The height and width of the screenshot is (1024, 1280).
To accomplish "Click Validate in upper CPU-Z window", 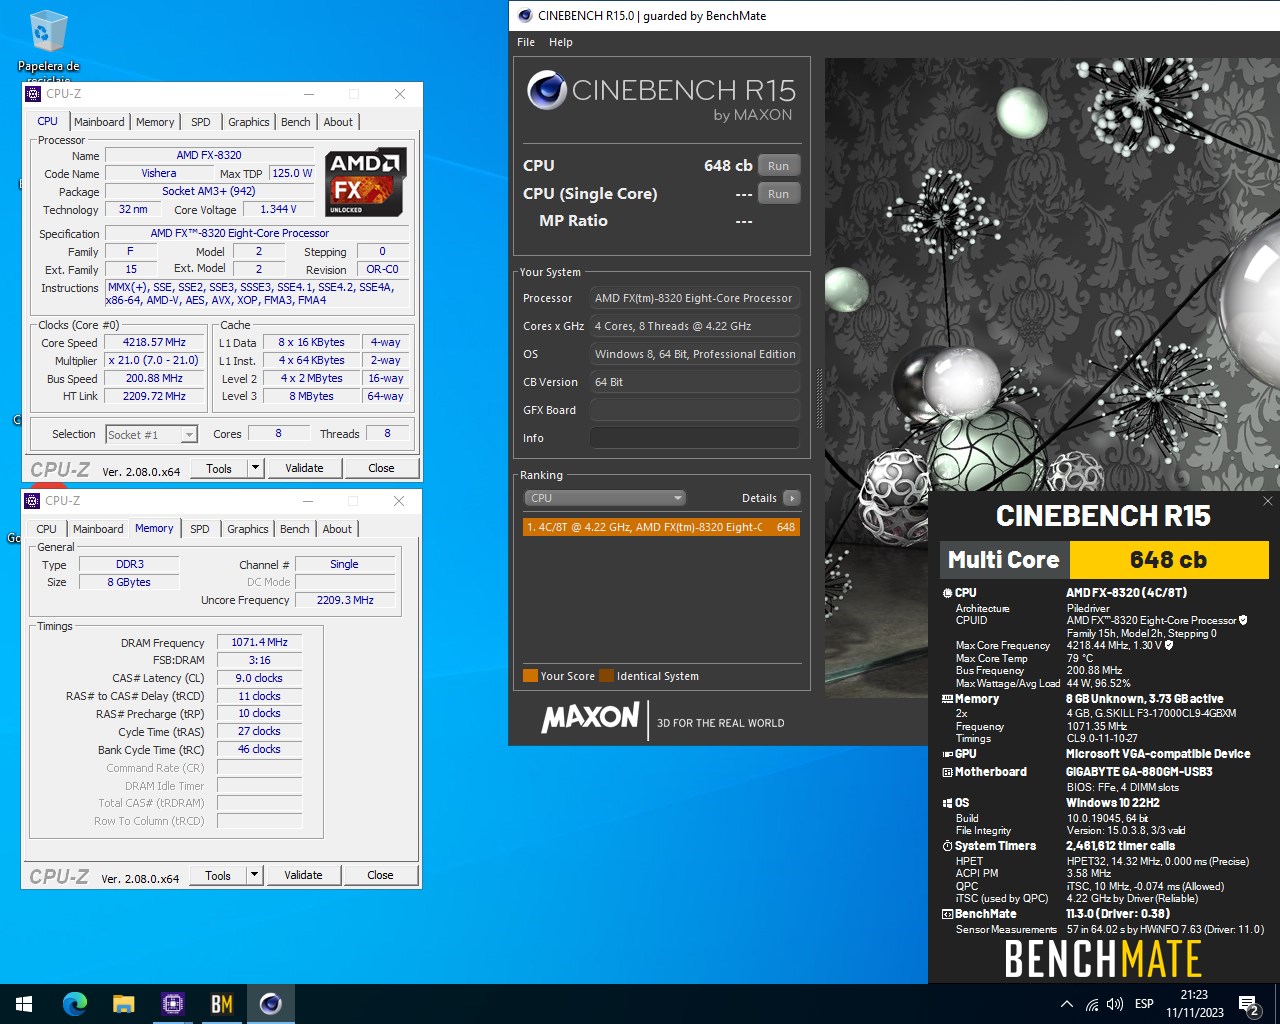I will coord(304,468).
